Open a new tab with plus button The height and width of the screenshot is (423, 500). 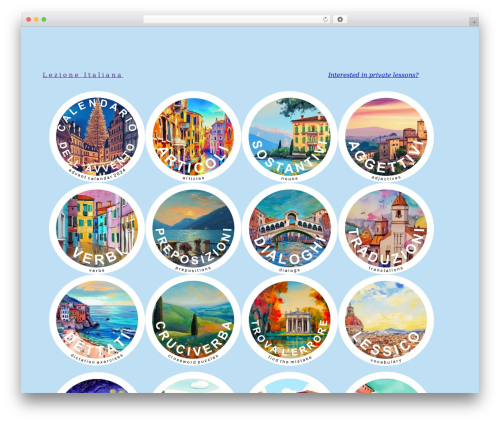[x=474, y=22]
